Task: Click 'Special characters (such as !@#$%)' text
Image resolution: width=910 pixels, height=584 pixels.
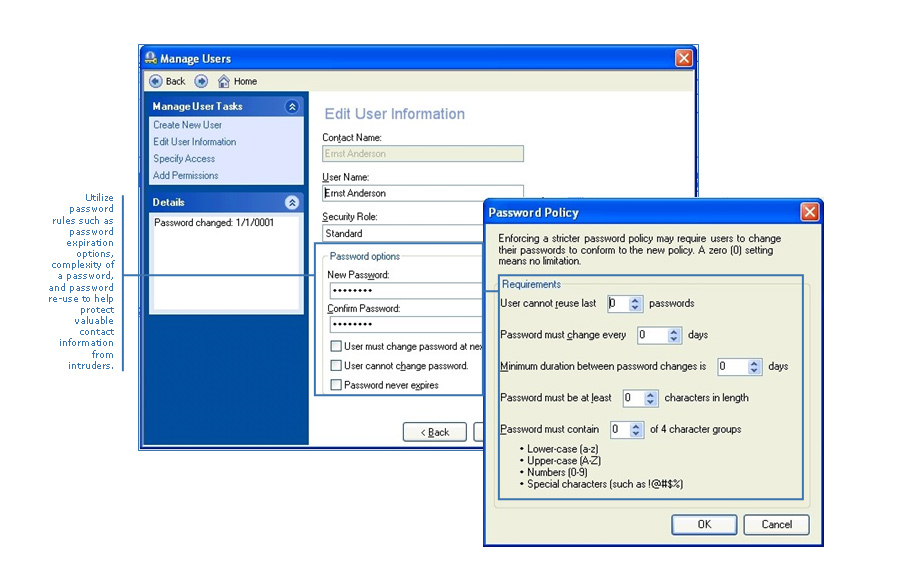Action: [605, 484]
